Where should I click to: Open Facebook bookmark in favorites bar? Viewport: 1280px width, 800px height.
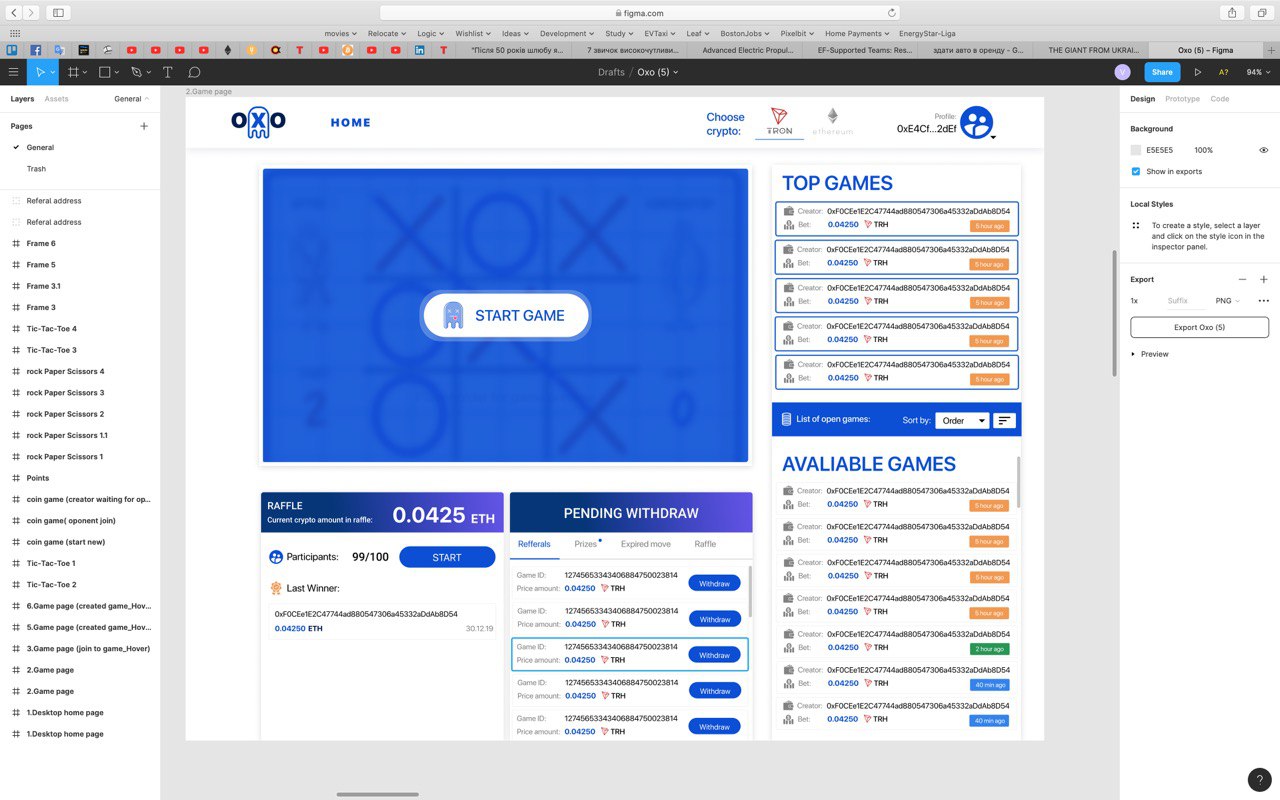(35, 49)
